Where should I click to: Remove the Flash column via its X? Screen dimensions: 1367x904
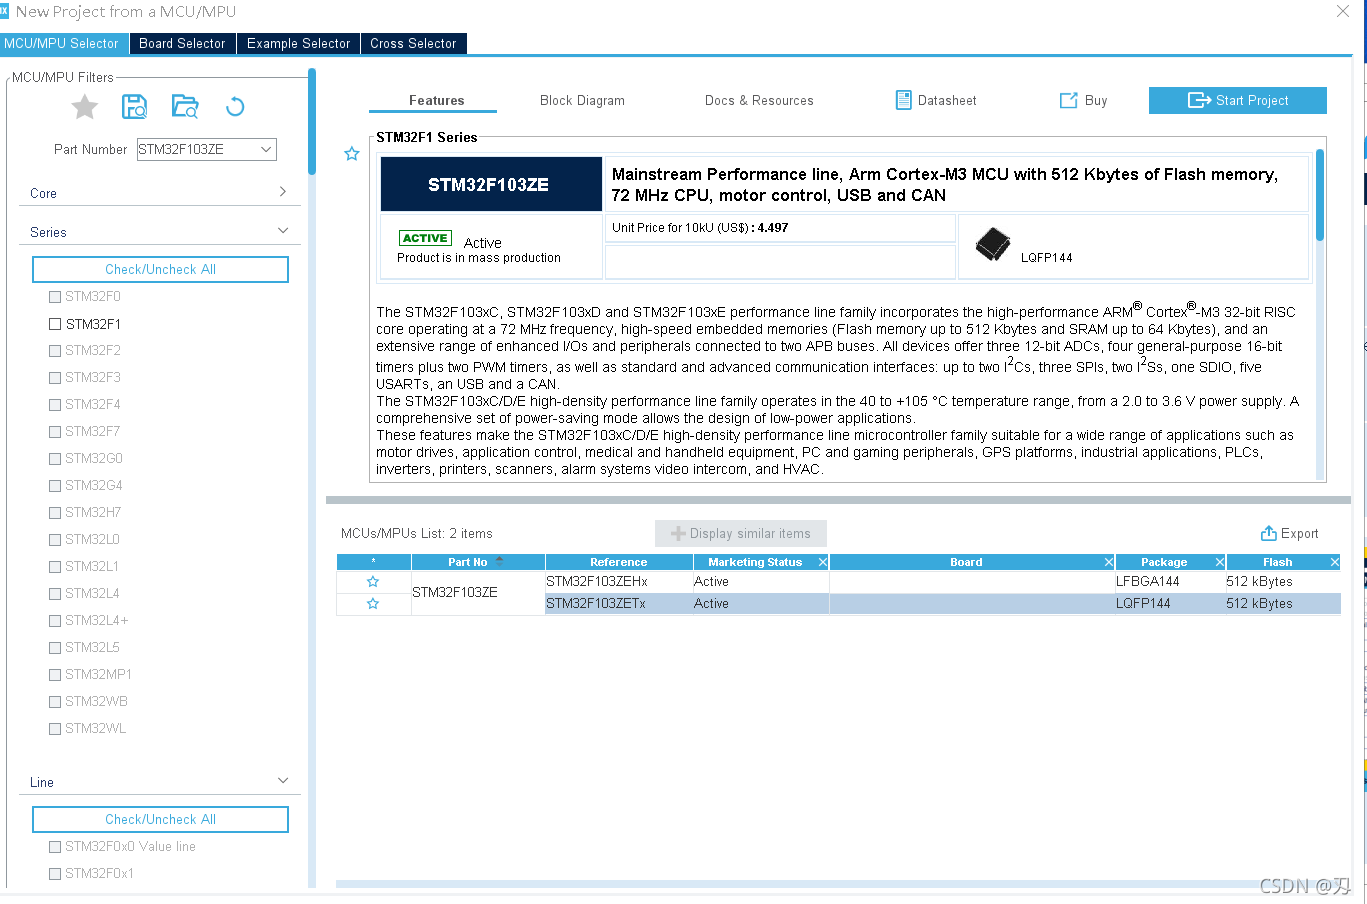coord(1334,562)
